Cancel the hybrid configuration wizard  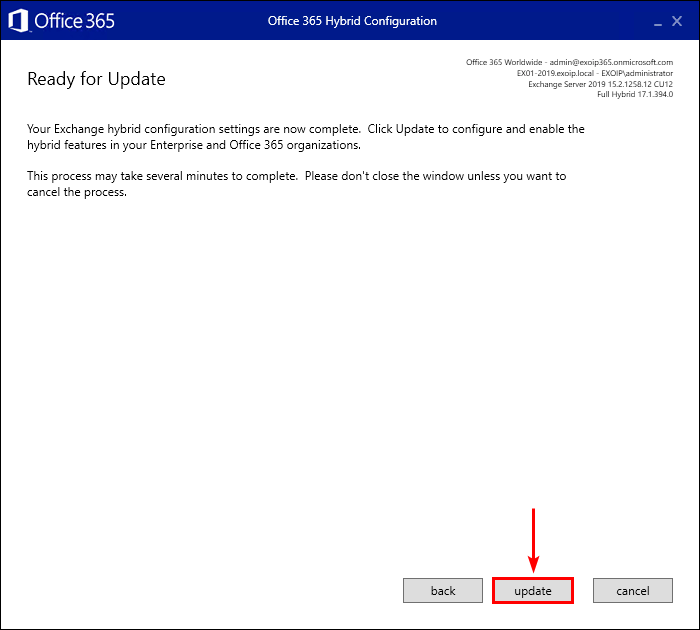tap(633, 591)
